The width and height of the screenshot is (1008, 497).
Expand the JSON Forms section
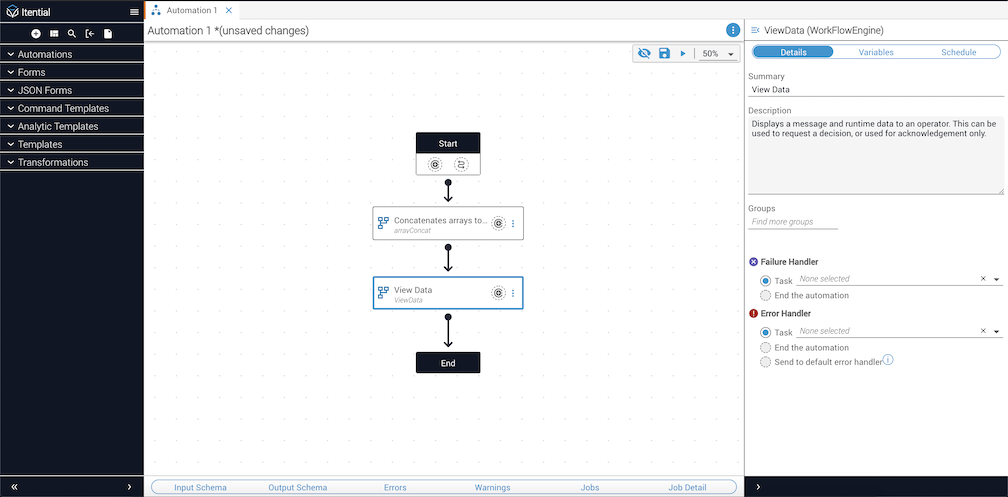[72, 90]
